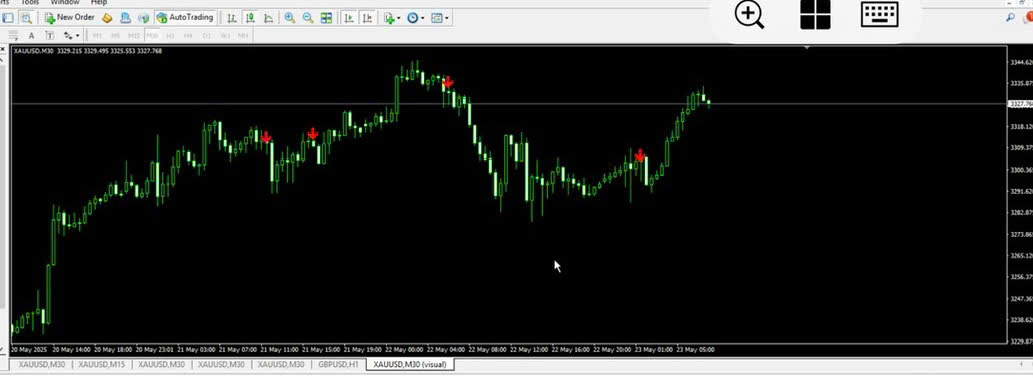Select the M5 timeframe button

point(115,35)
